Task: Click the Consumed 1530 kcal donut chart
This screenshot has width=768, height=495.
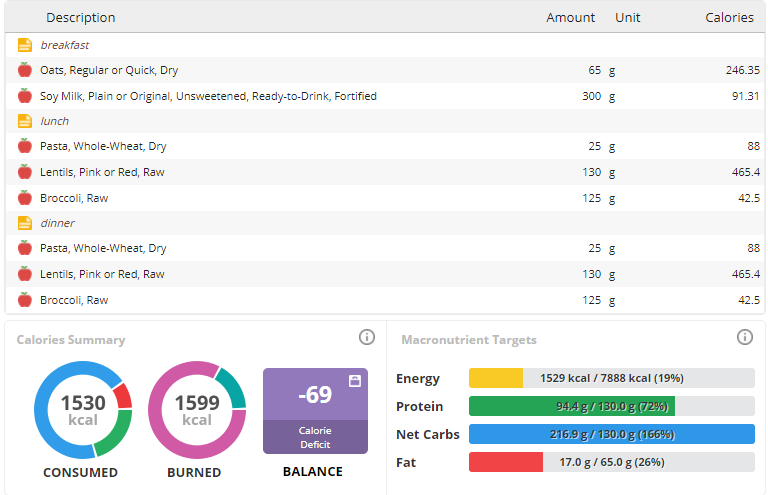Action: (x=83, y=410)
